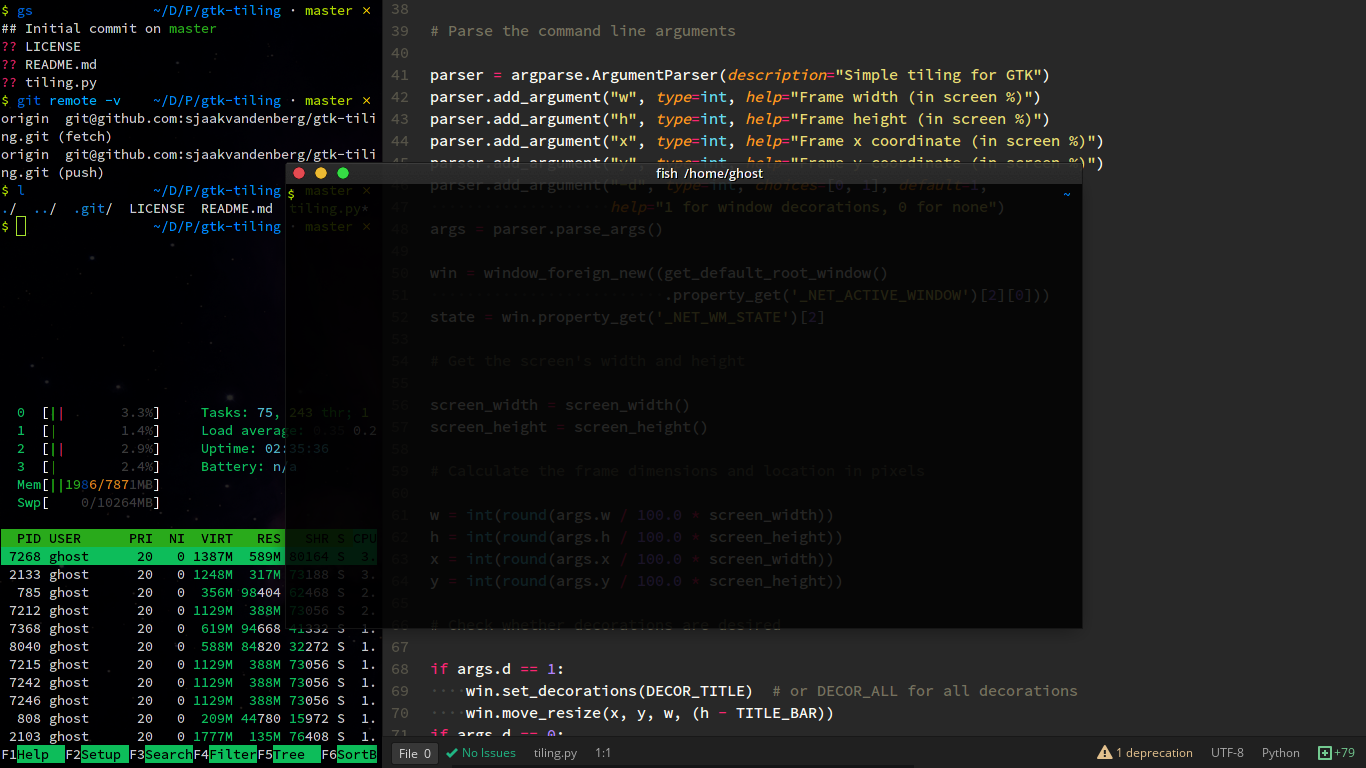Select htop process row with PID 808
1366x768 pixels.
click(x=189, y=719)
